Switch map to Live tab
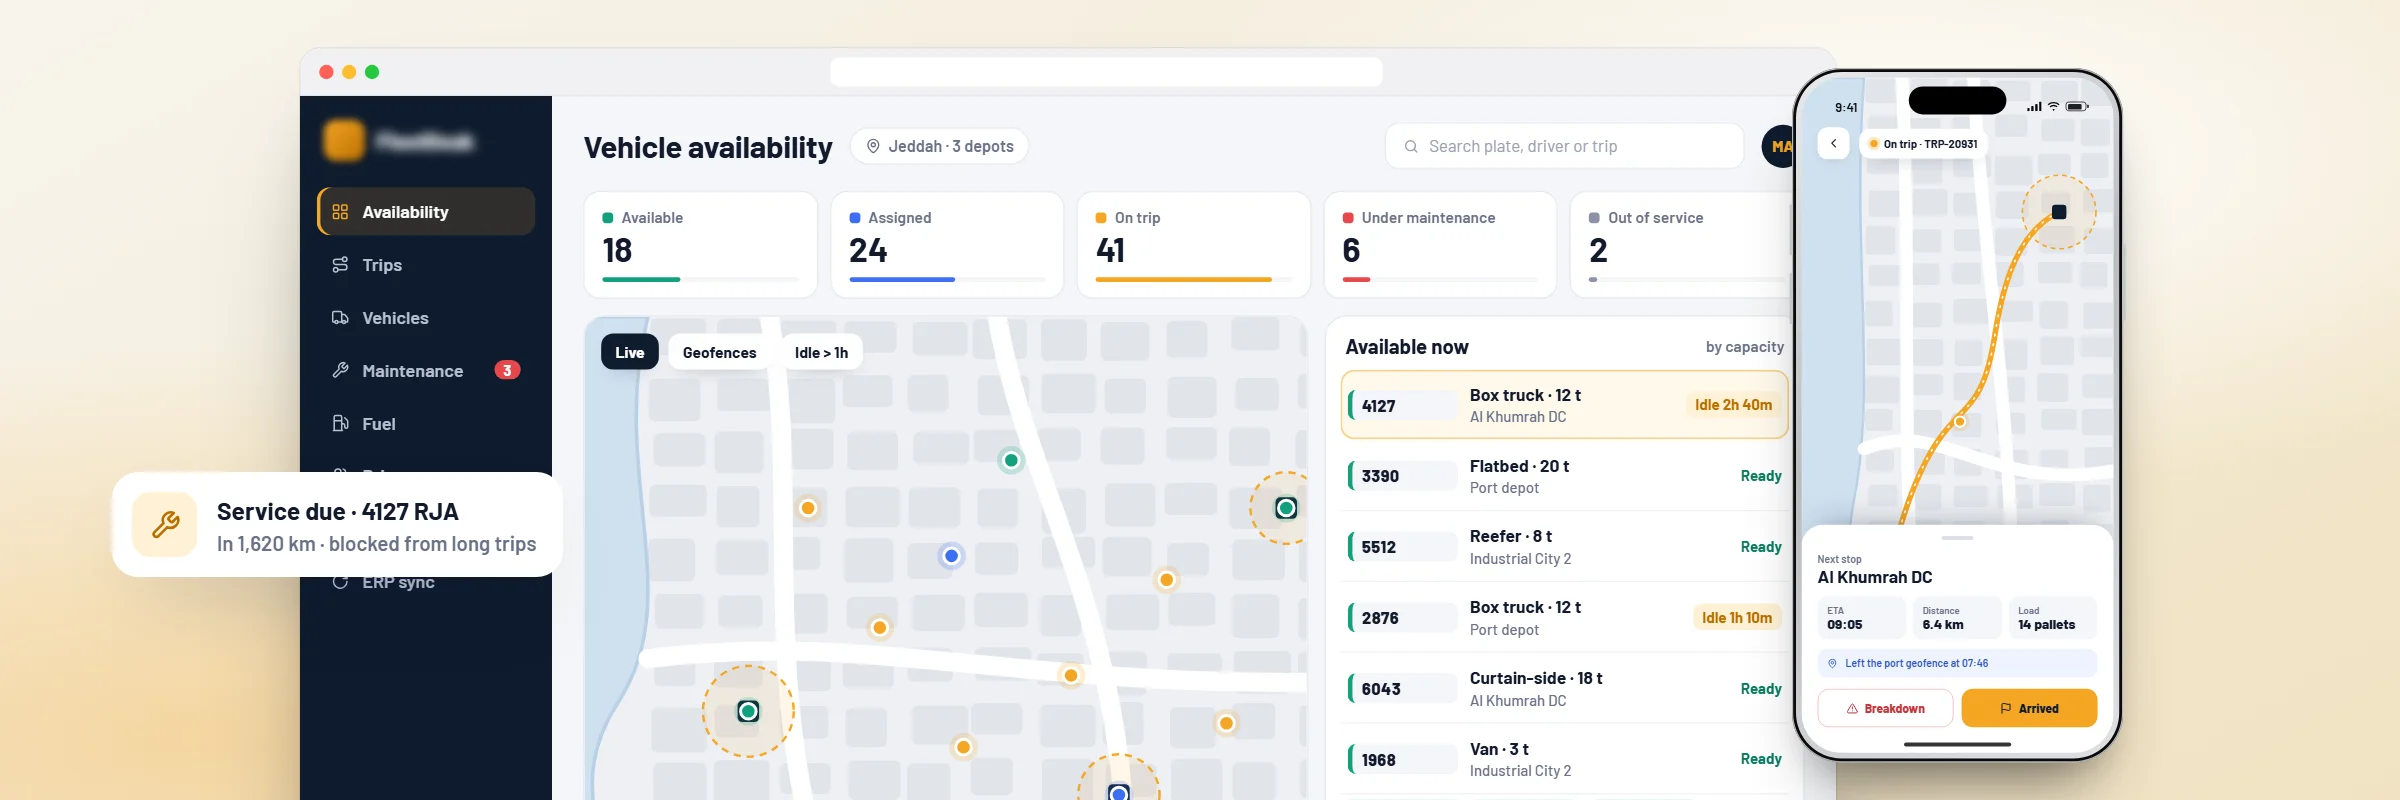The height and width of the screenshot is (800, 2400). click(x=630, y=352)
